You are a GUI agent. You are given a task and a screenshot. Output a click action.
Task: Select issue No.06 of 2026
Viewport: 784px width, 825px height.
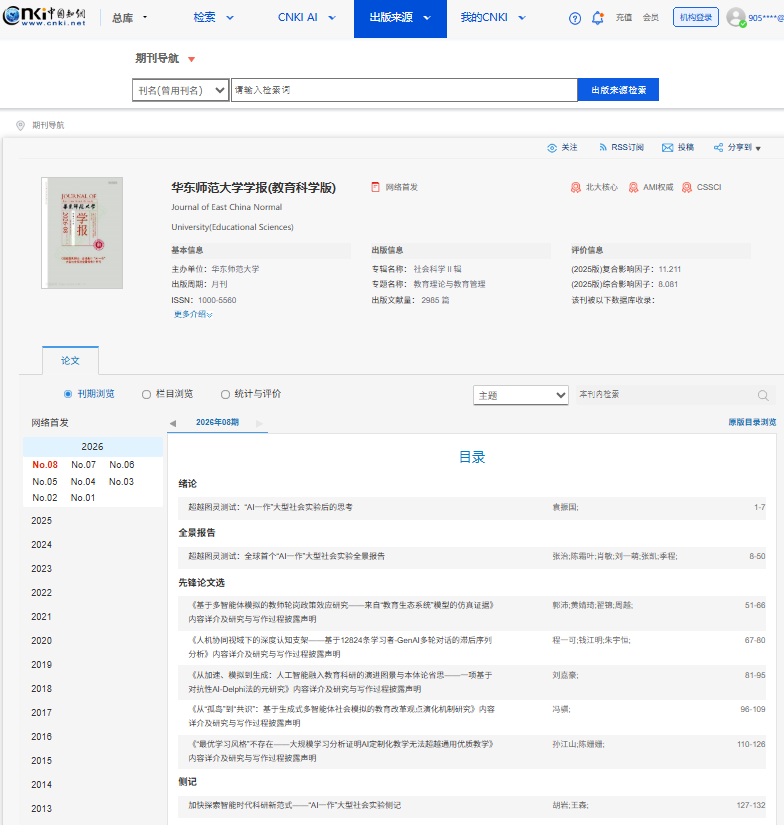point(122,465)
